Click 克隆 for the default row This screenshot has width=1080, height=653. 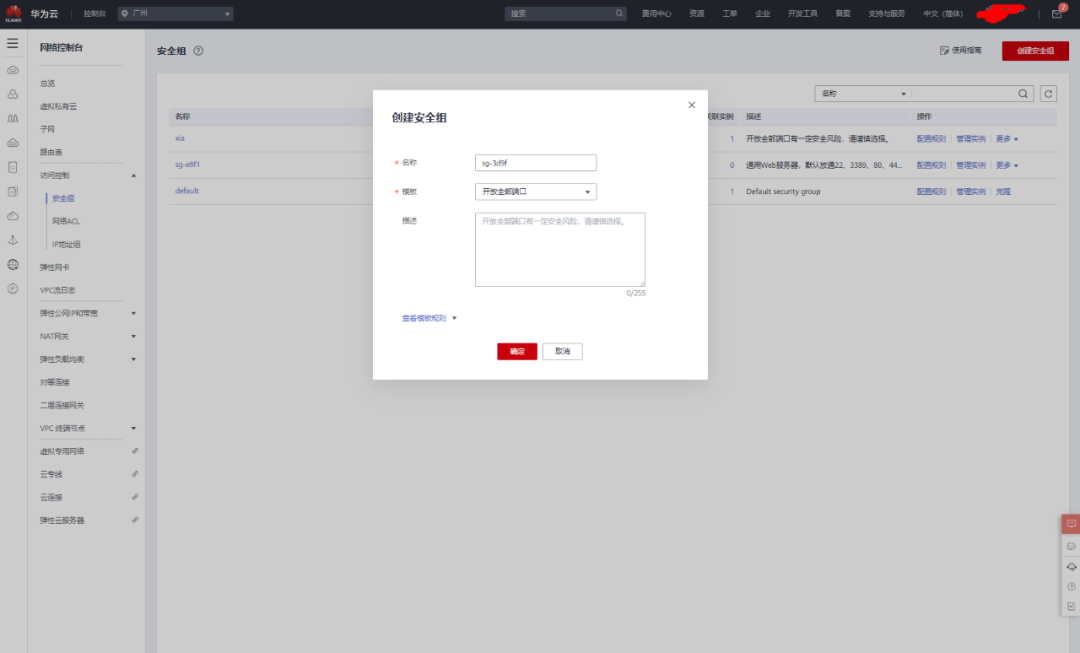pos(1004,191)
